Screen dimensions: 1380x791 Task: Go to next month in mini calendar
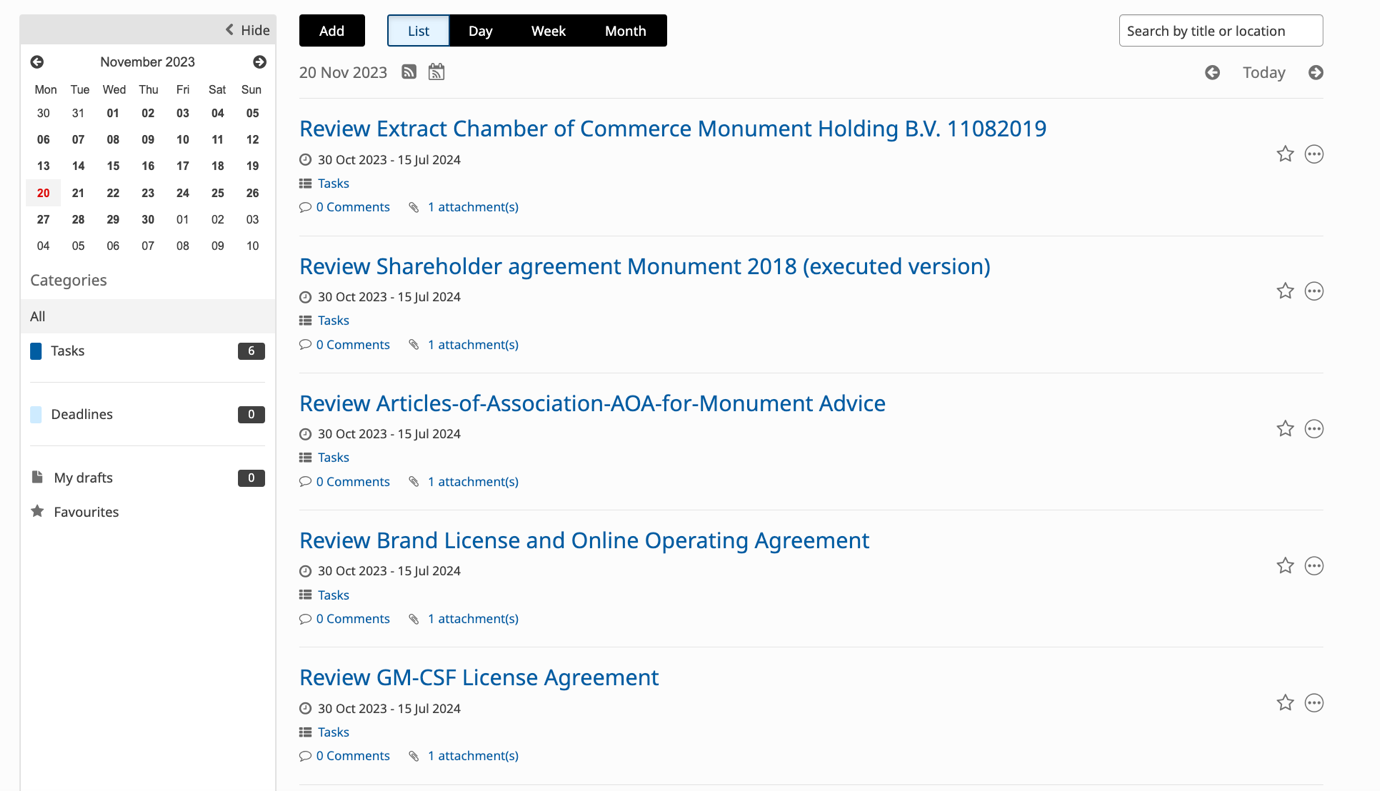click(260, 62)
